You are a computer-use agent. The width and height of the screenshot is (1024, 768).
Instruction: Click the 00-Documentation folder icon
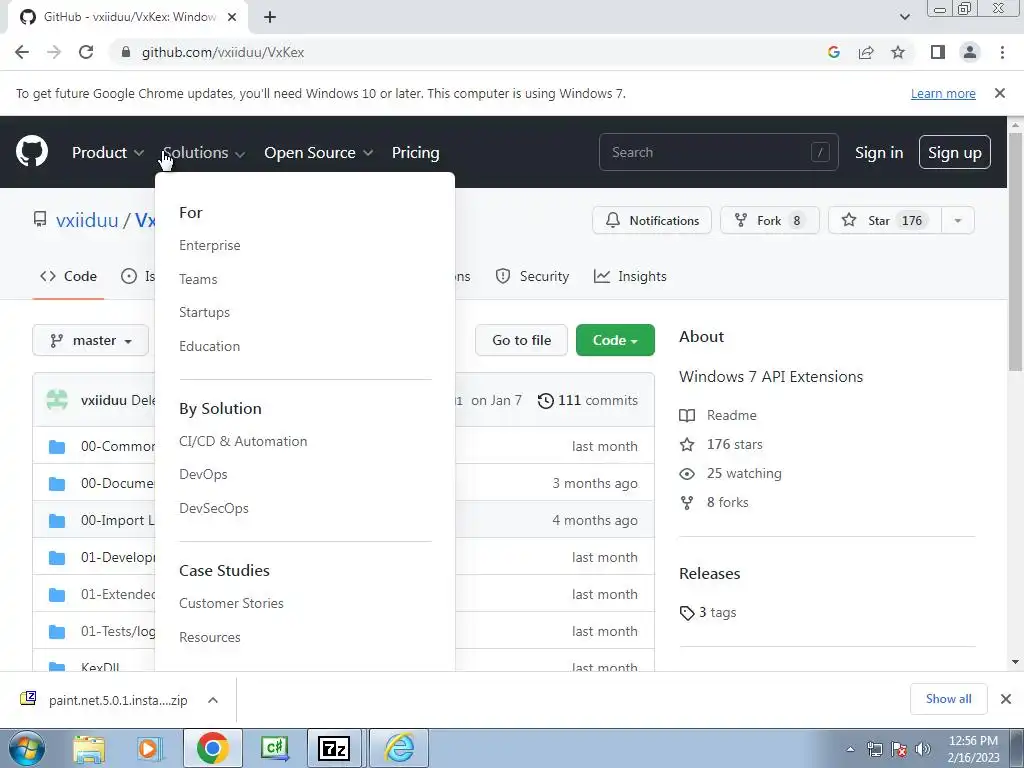[57, 484]
